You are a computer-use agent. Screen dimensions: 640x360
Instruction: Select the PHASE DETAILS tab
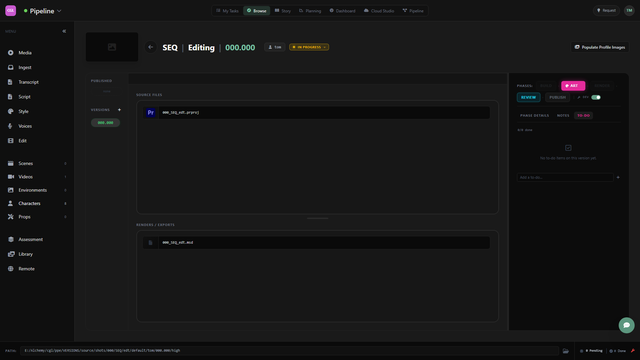tap(534, 116)
